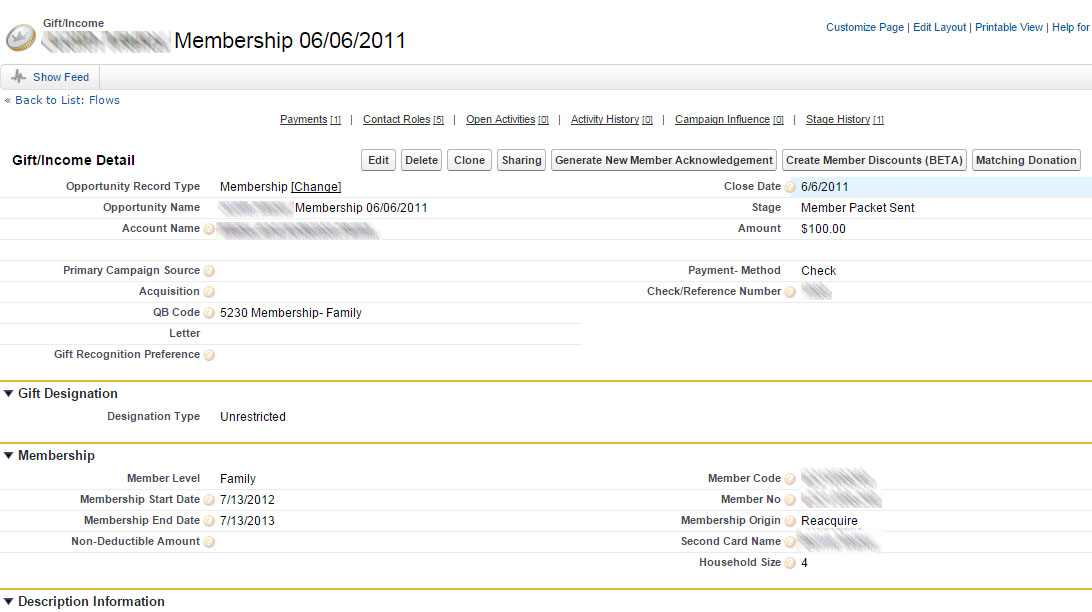This screenshot has width=1092, height=612.
Task: Click the Show Feed pulse icon
Action: (x=19, y=77)
